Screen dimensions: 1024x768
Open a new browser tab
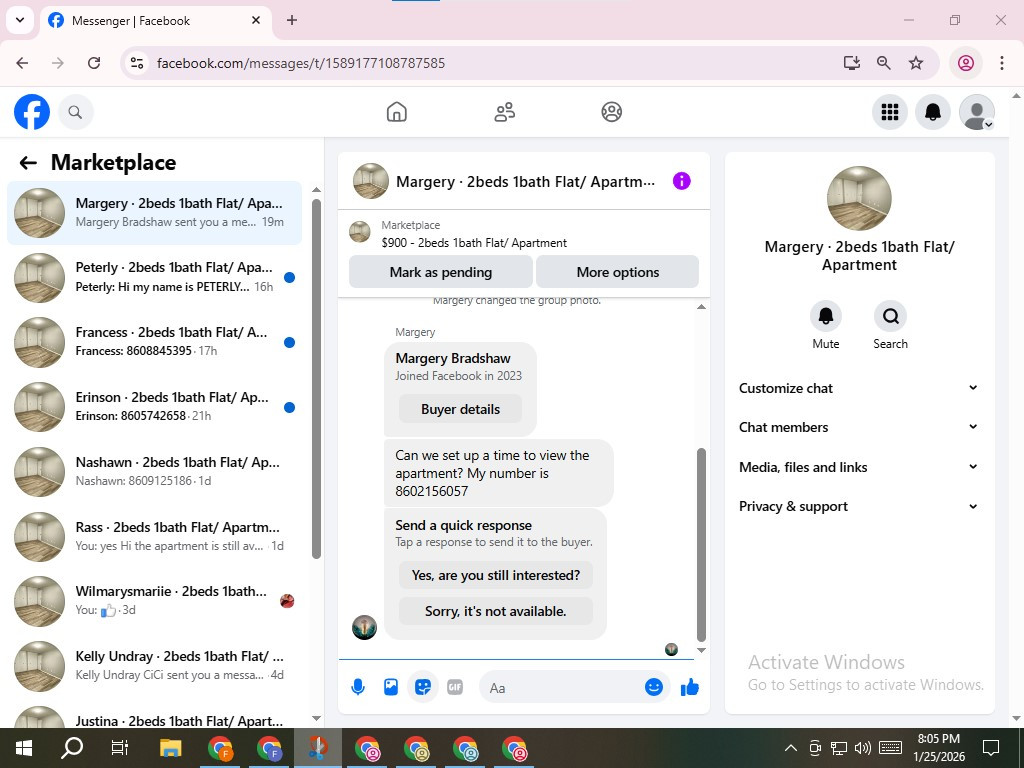(x=292, y=20)
